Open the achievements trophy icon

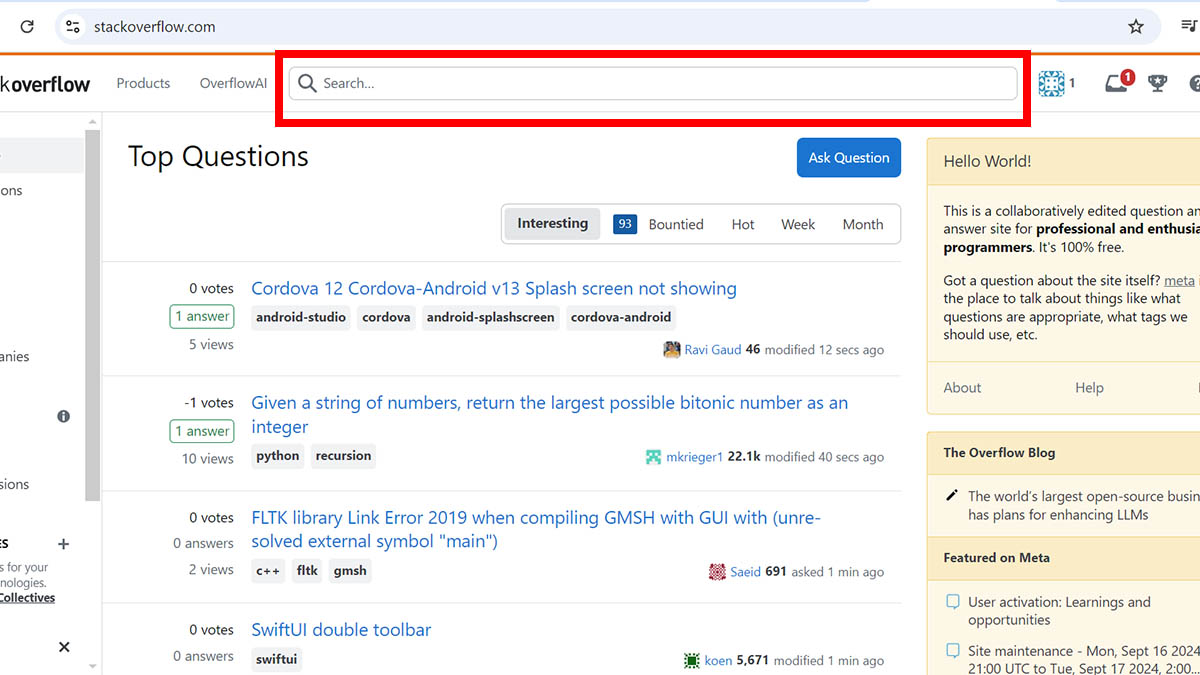click(x=1158, y=83)
